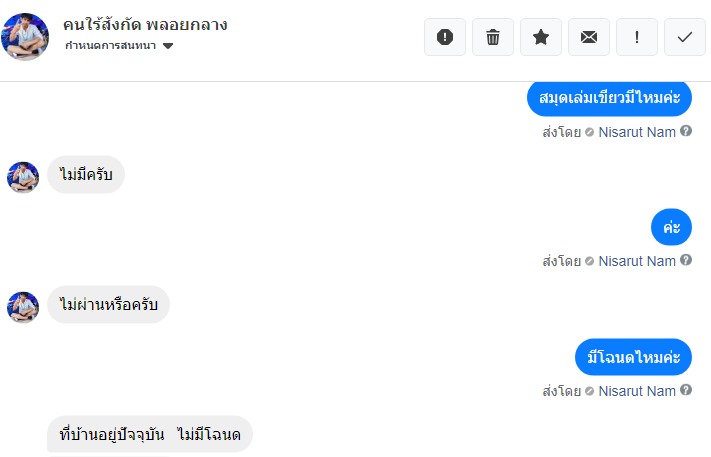Open Nisarut Nam link under 'ค่ะ' message

pos(637,261)
